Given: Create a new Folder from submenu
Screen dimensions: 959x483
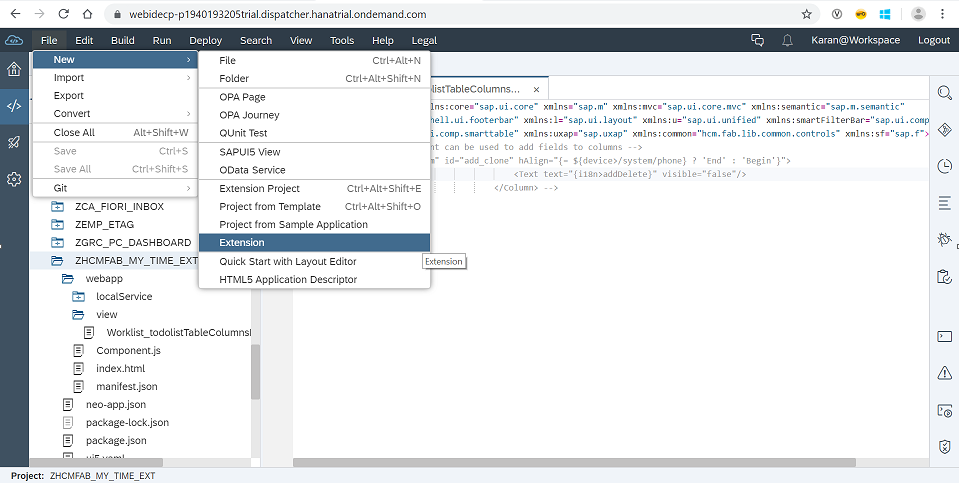Looking at the screenshot, I should coord(314,78).
